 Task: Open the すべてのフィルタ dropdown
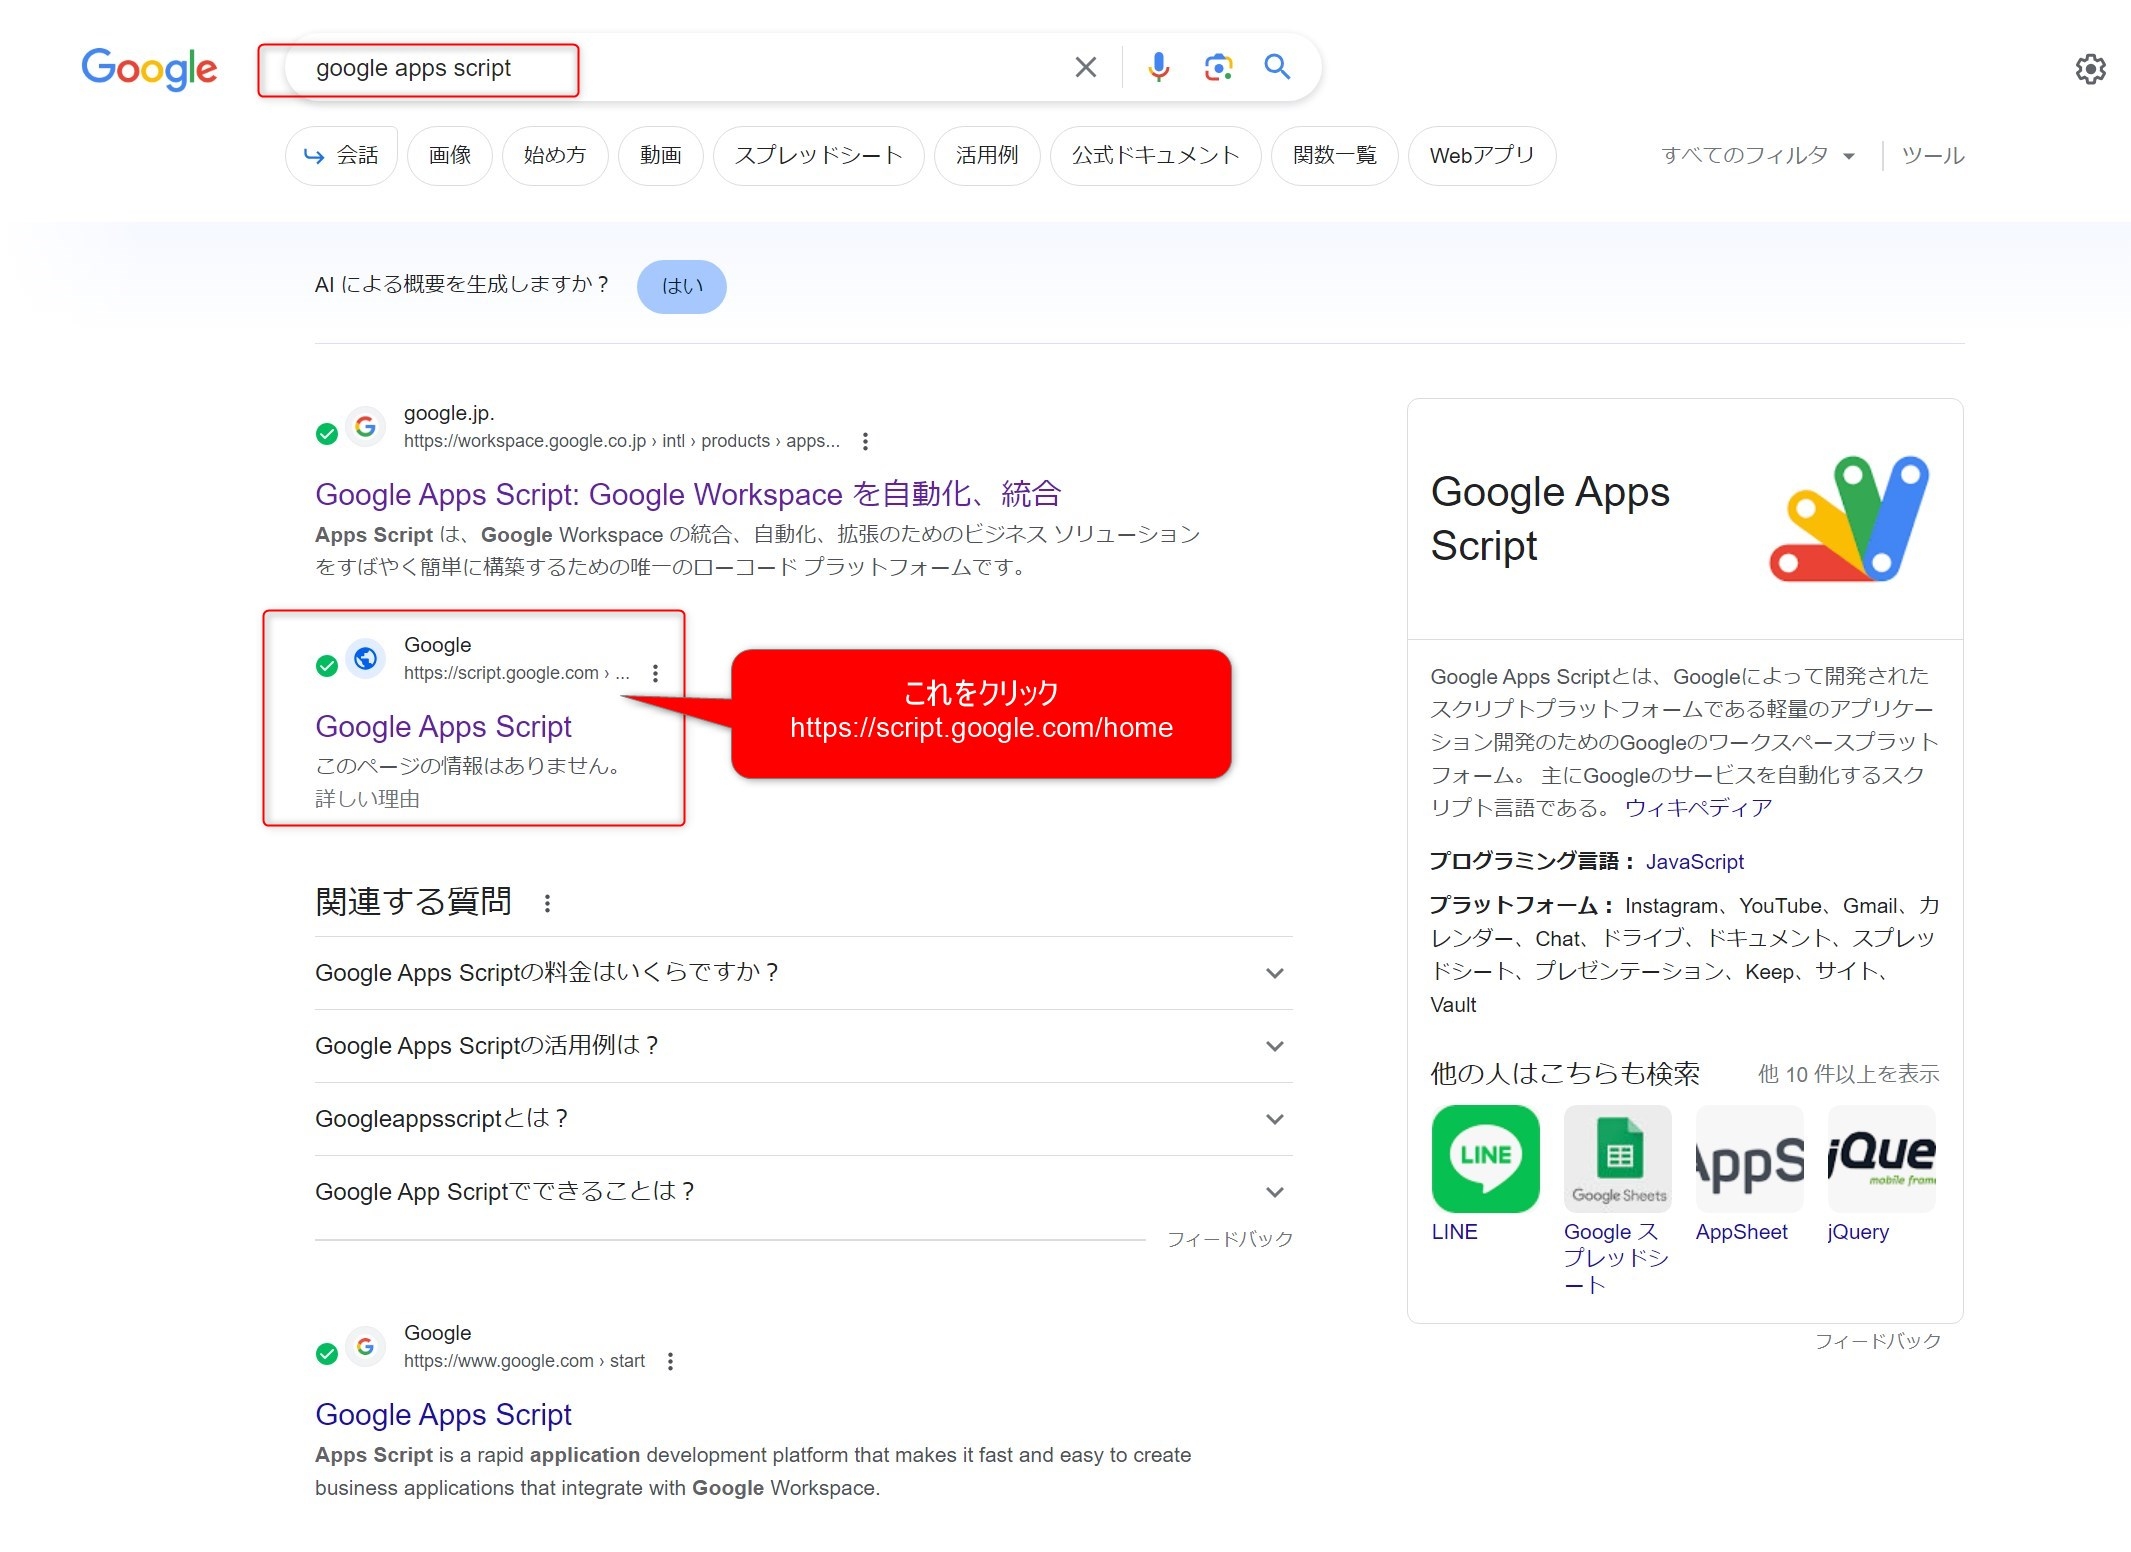click(x=1757, y=156)
